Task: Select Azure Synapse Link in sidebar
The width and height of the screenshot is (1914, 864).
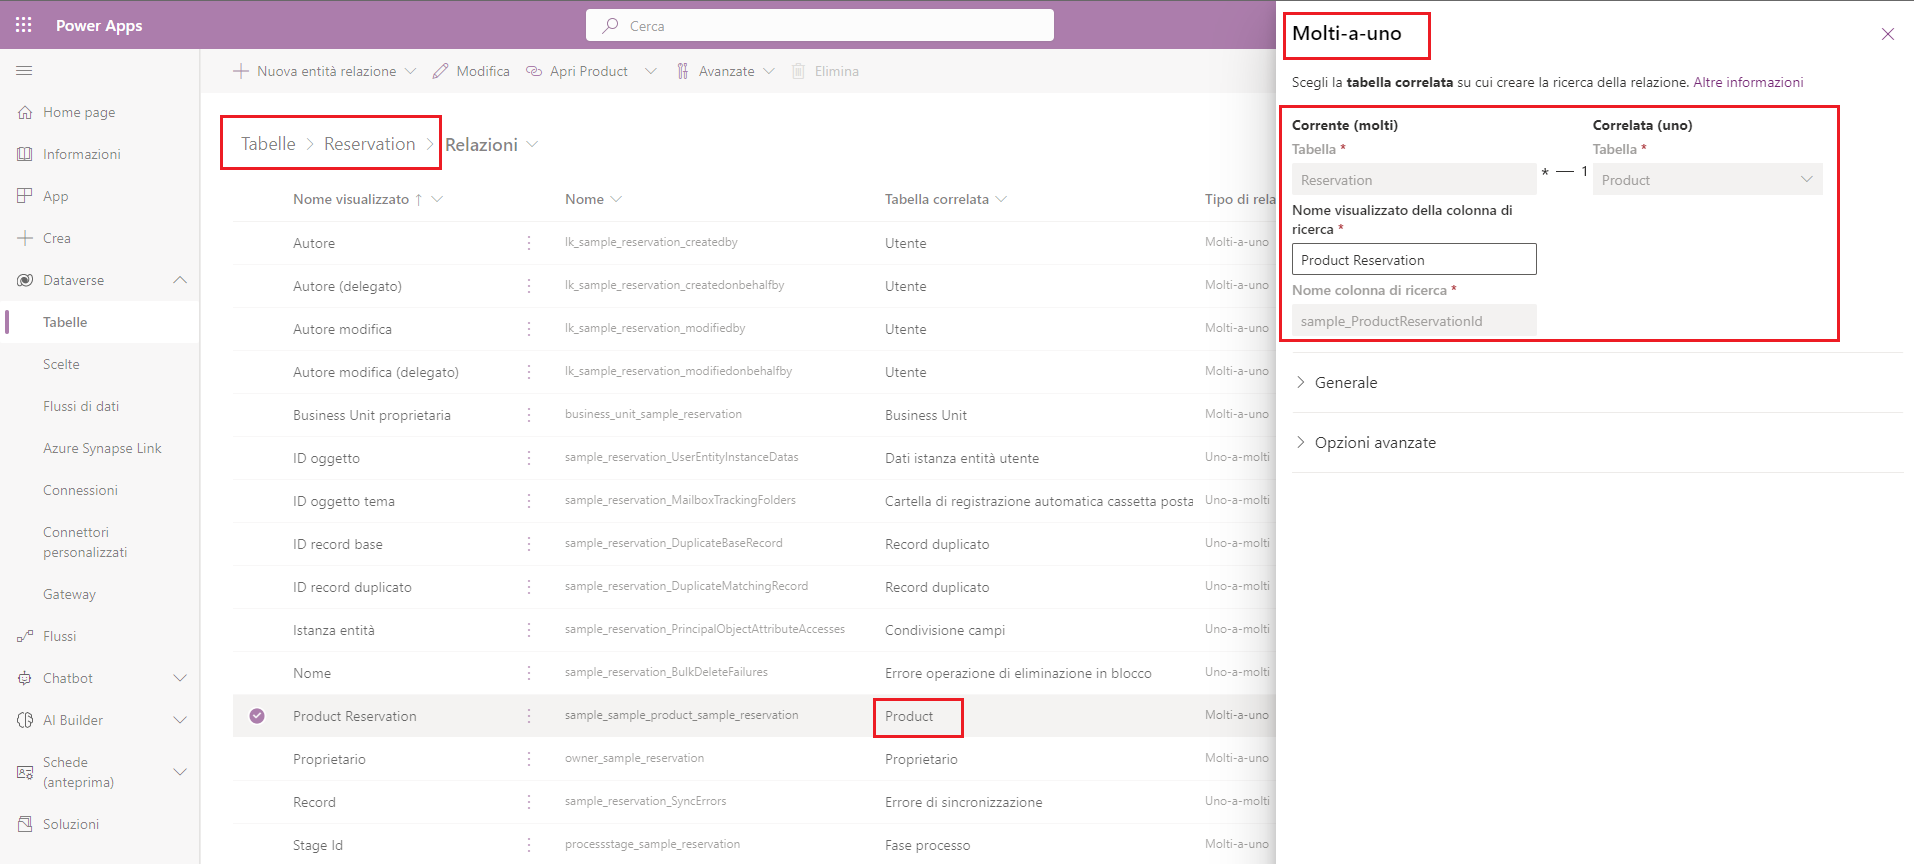Action: 102,448
